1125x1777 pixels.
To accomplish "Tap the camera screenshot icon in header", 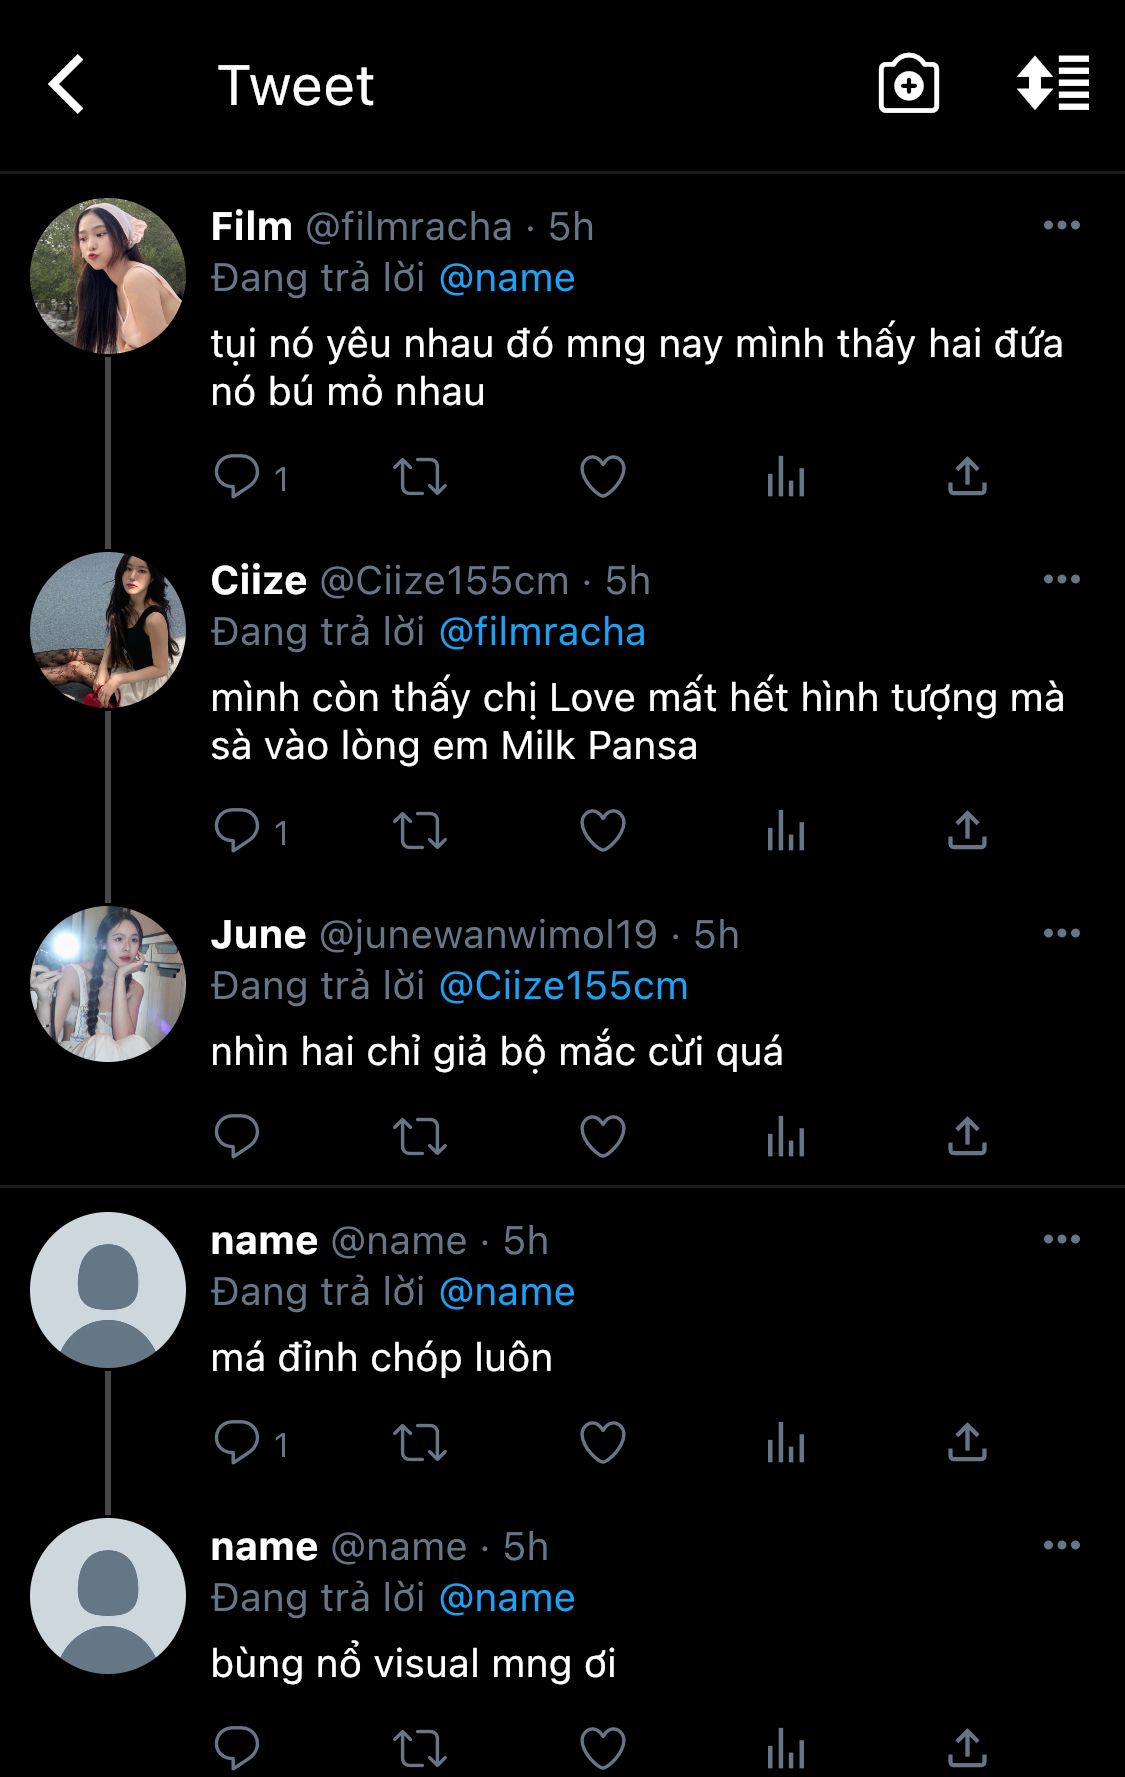I will [x=908, y=85].
